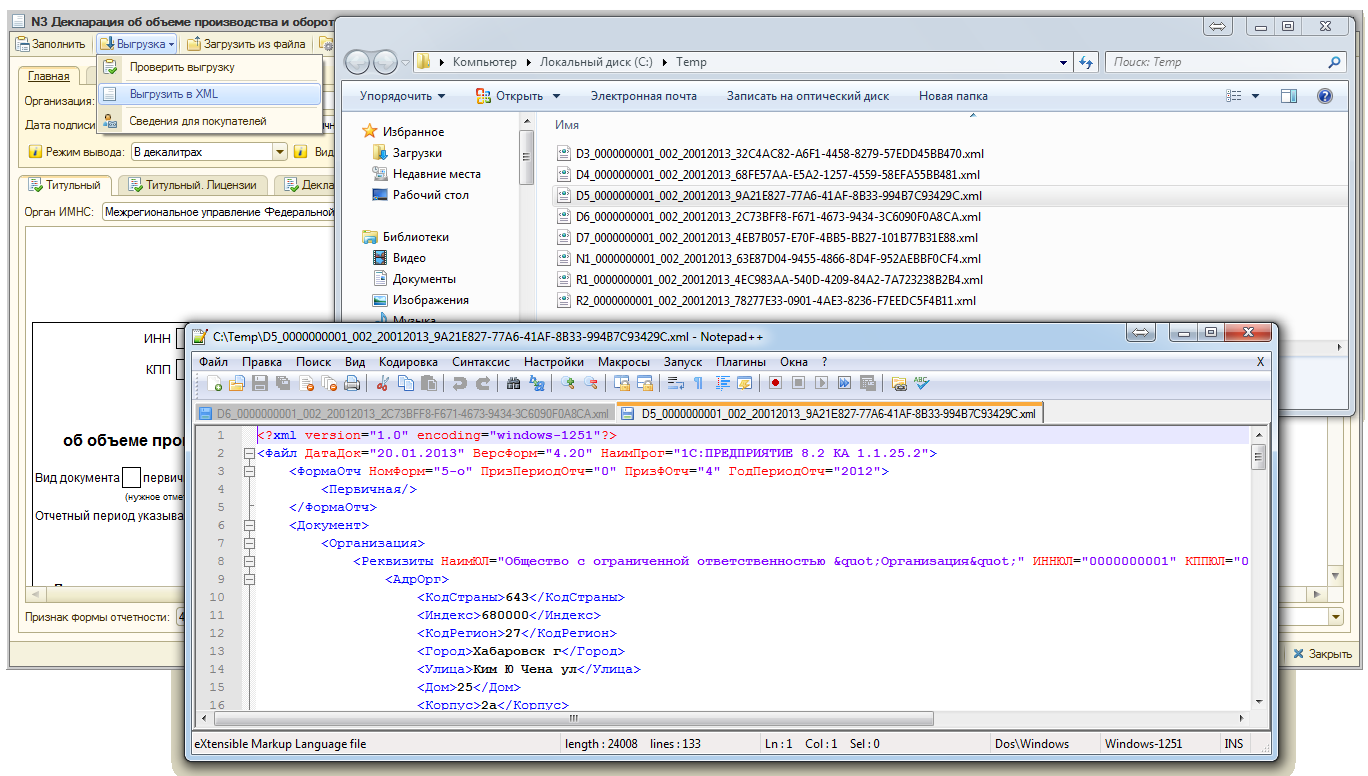Click the New file icon in Notepad++

tap(215, 383)
